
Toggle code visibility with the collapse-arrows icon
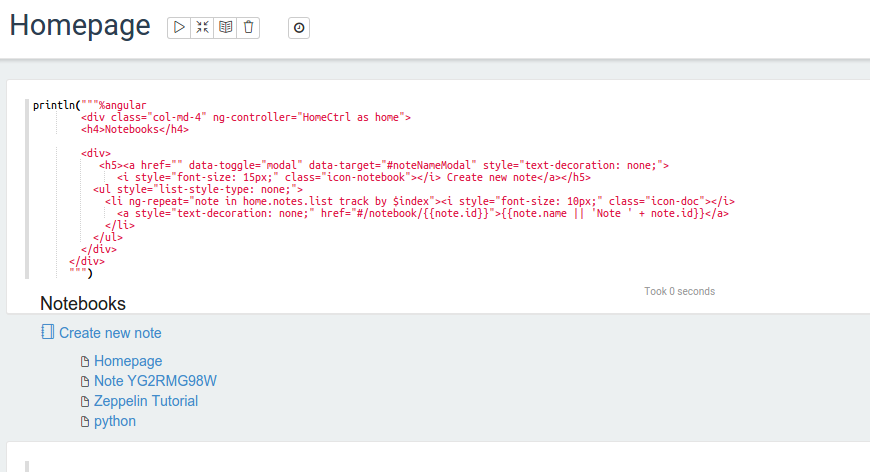coord(202,28)
